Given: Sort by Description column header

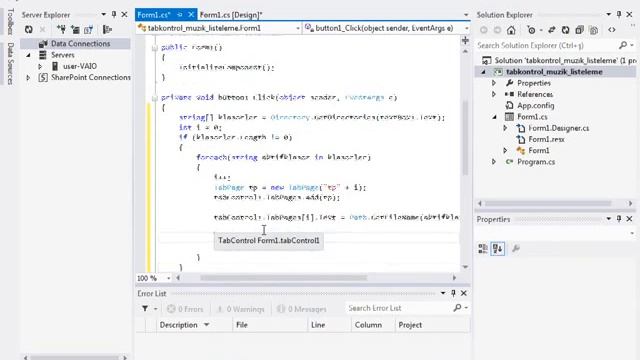Looking at the screenshot, I should (x=178, y=325).
